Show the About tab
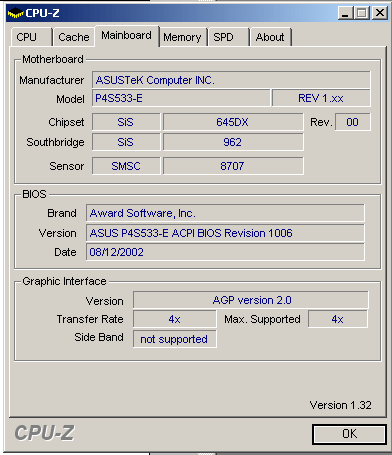 [x=271, y=37]
